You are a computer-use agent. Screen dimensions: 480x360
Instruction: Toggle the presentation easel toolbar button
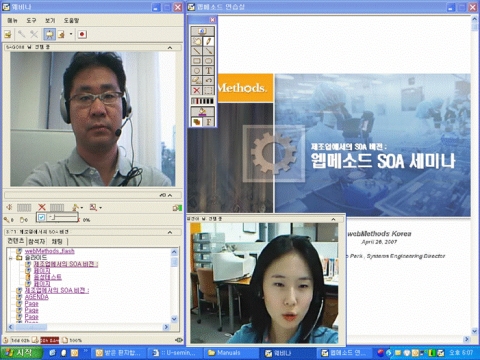click(49, 34)
